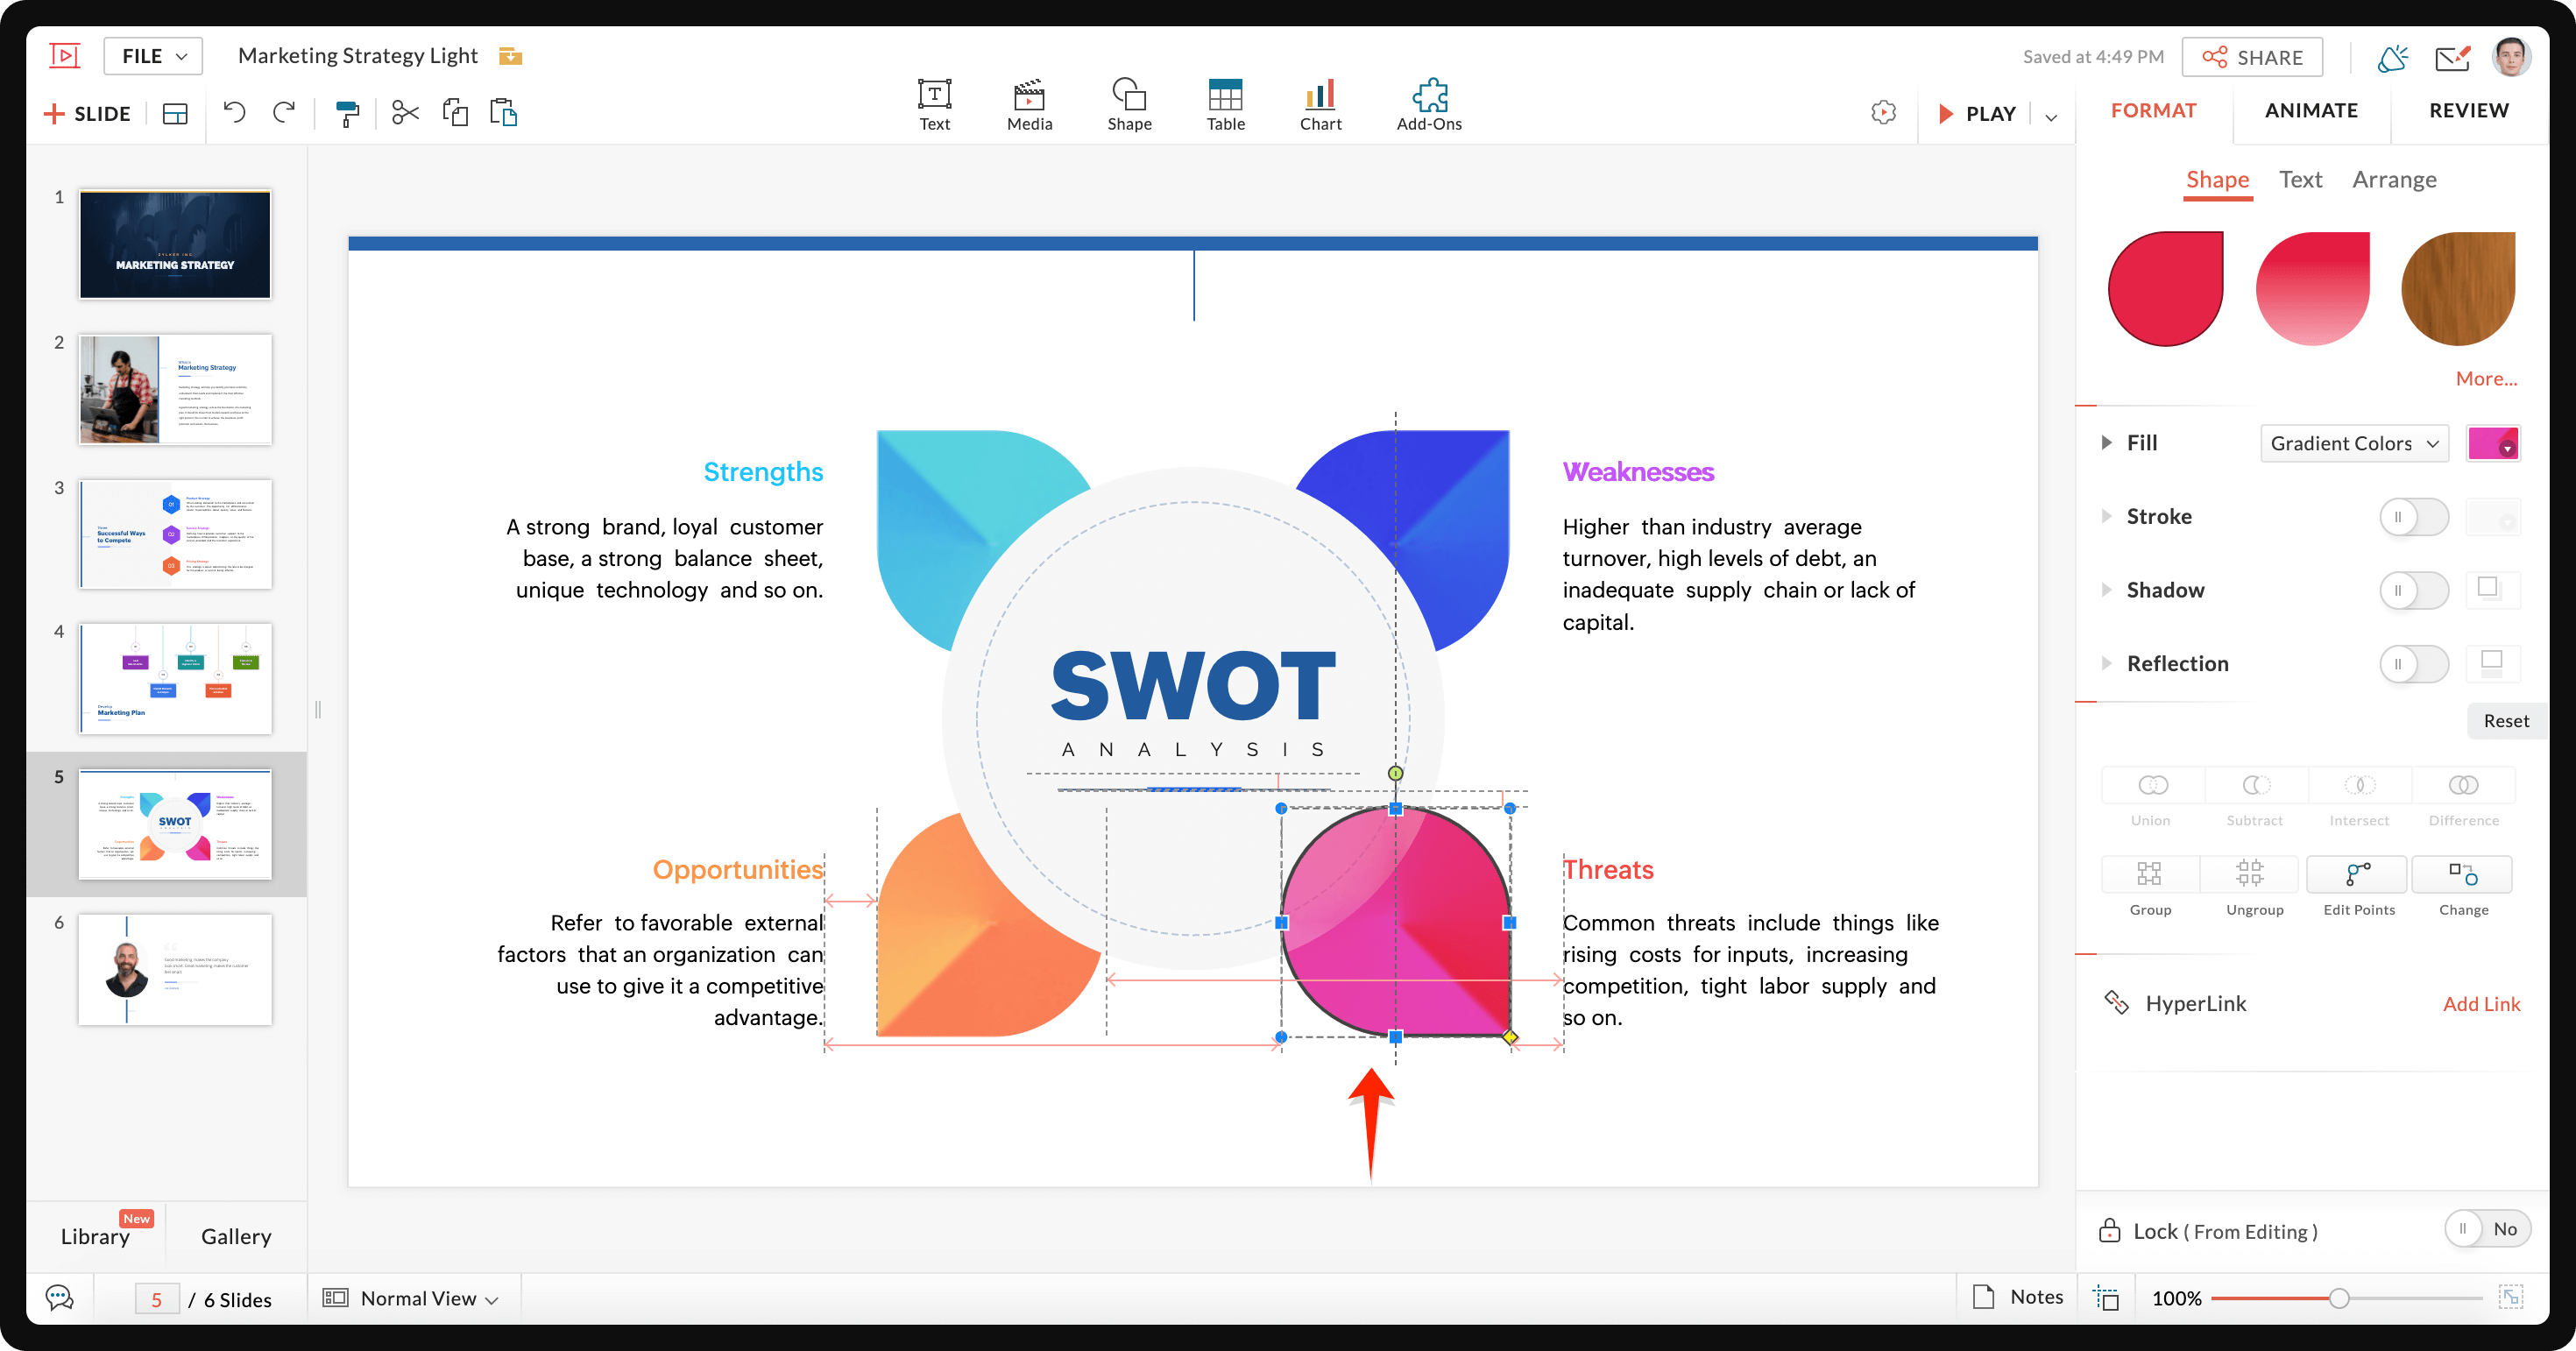Click the scissors Cut icon
The height and width of the screenshot is (1351, 2576).
point(405,113)
